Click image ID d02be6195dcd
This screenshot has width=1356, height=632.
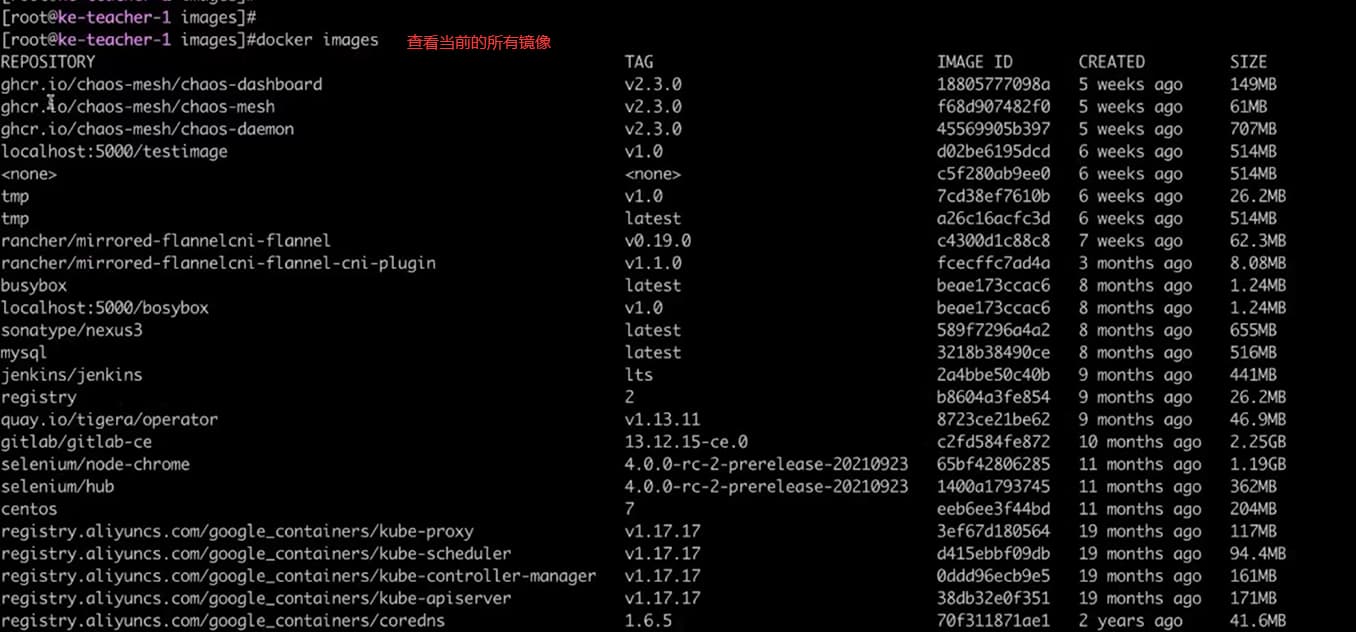coord(993,151)
